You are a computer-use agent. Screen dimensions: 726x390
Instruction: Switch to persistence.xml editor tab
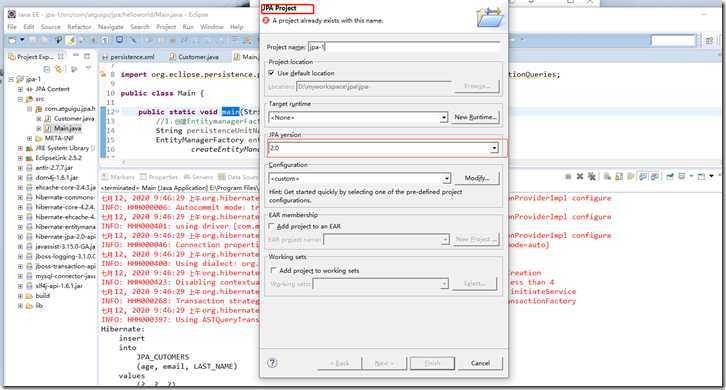pyautogui.click(x=129, y=57)
